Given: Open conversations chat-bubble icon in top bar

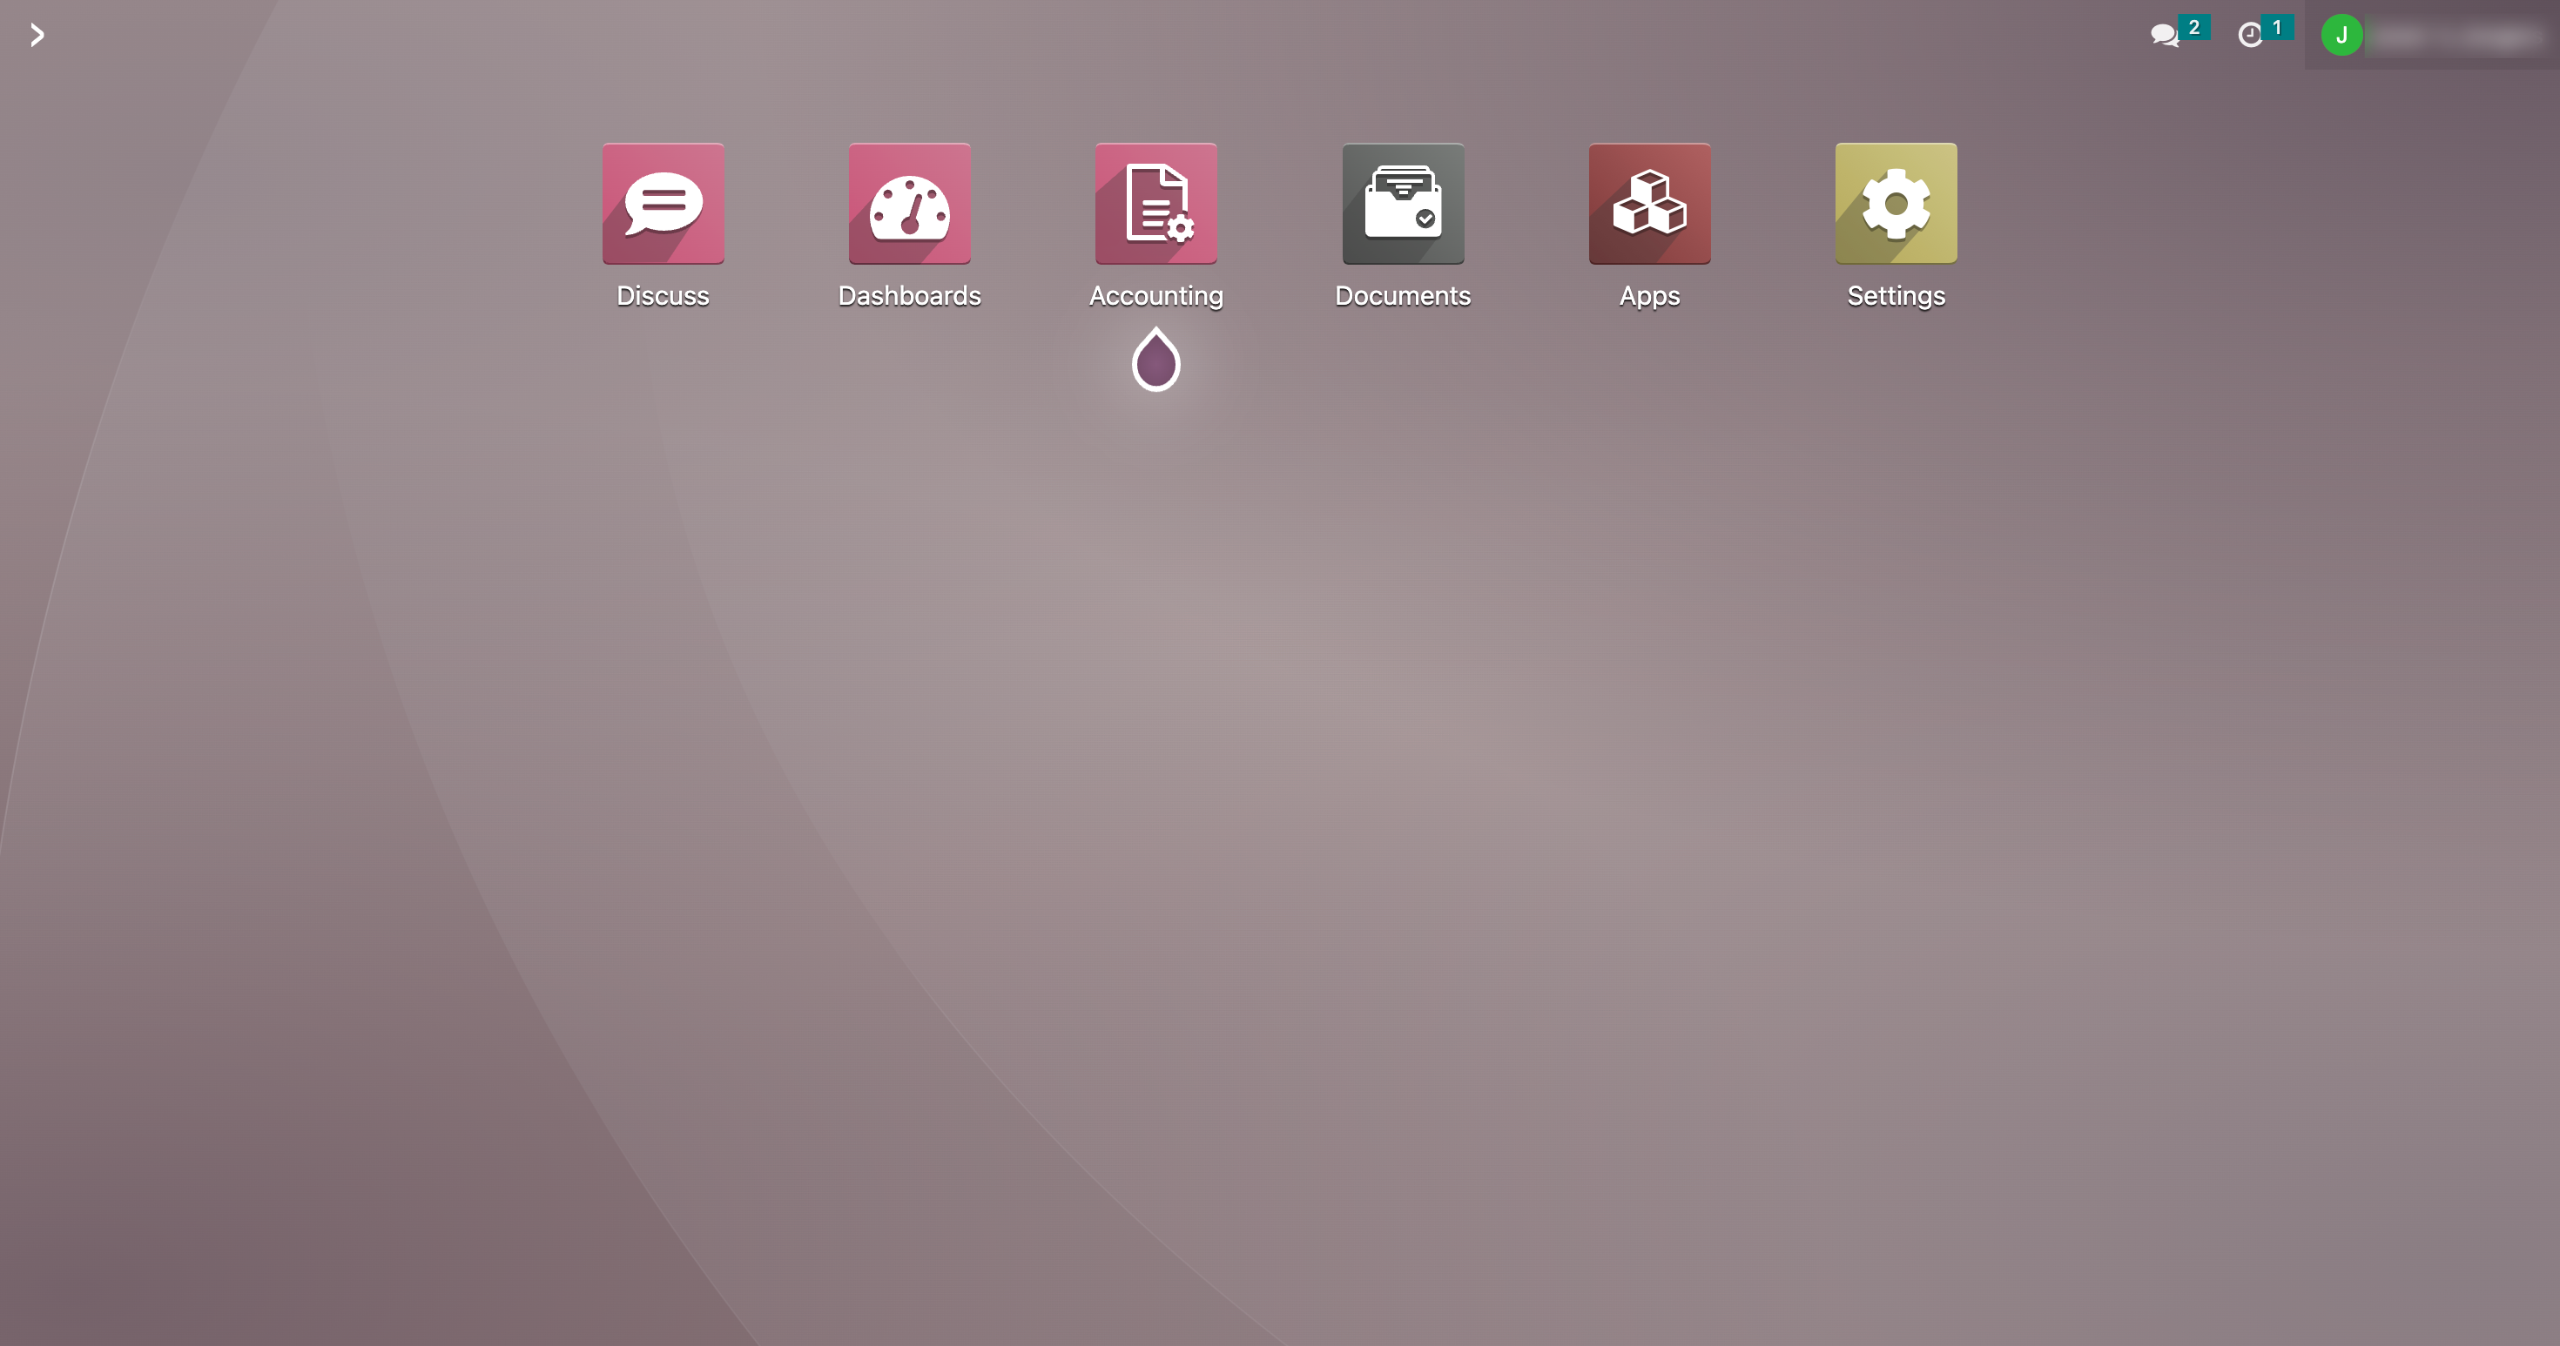Looking at the screenshot, I should click(2164, 35).
